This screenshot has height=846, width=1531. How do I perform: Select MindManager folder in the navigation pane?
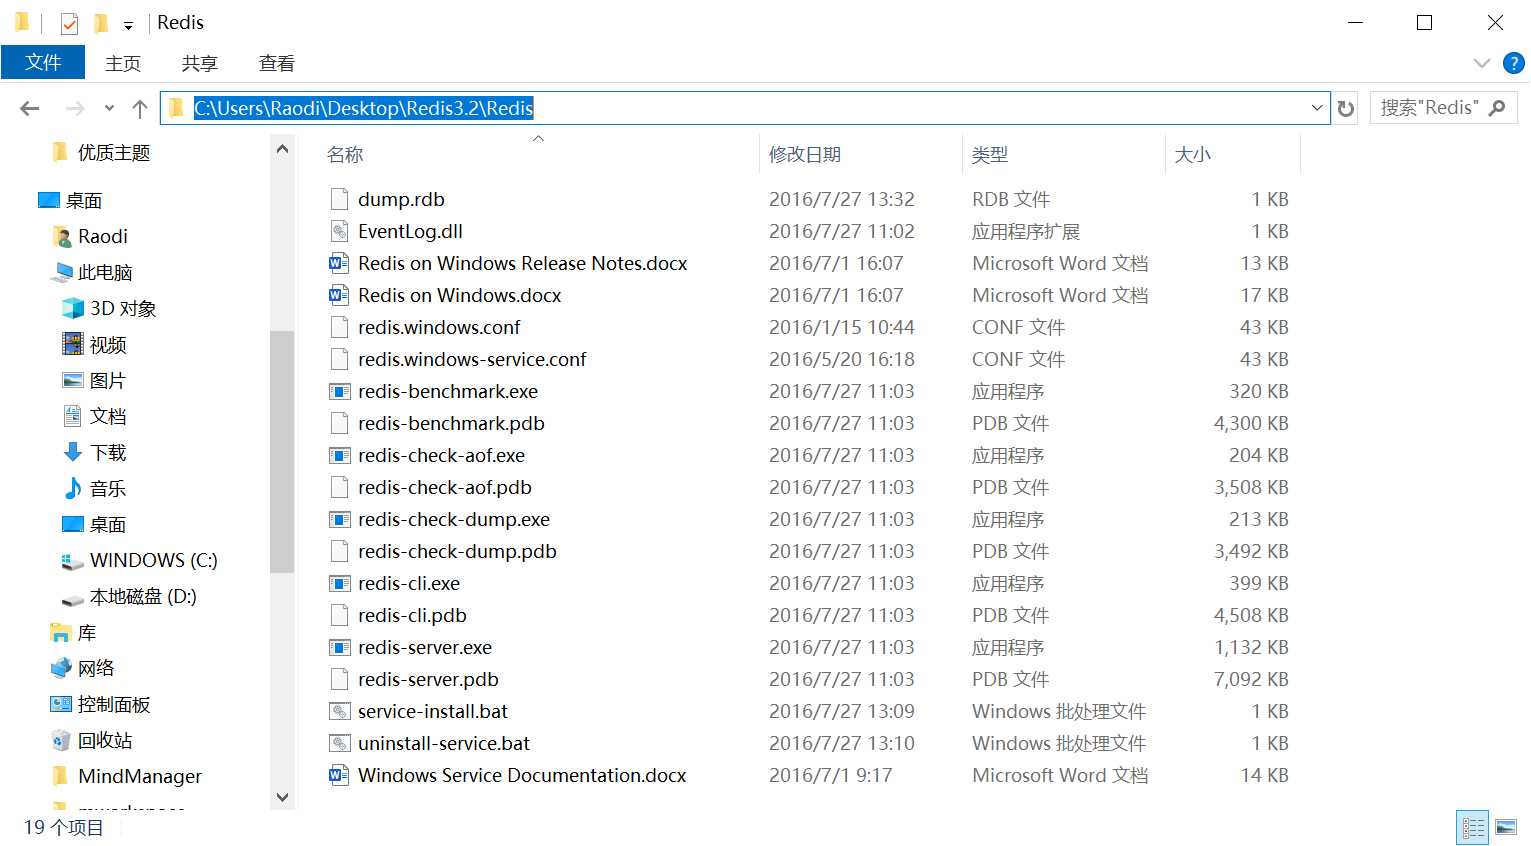coord(126,776)
